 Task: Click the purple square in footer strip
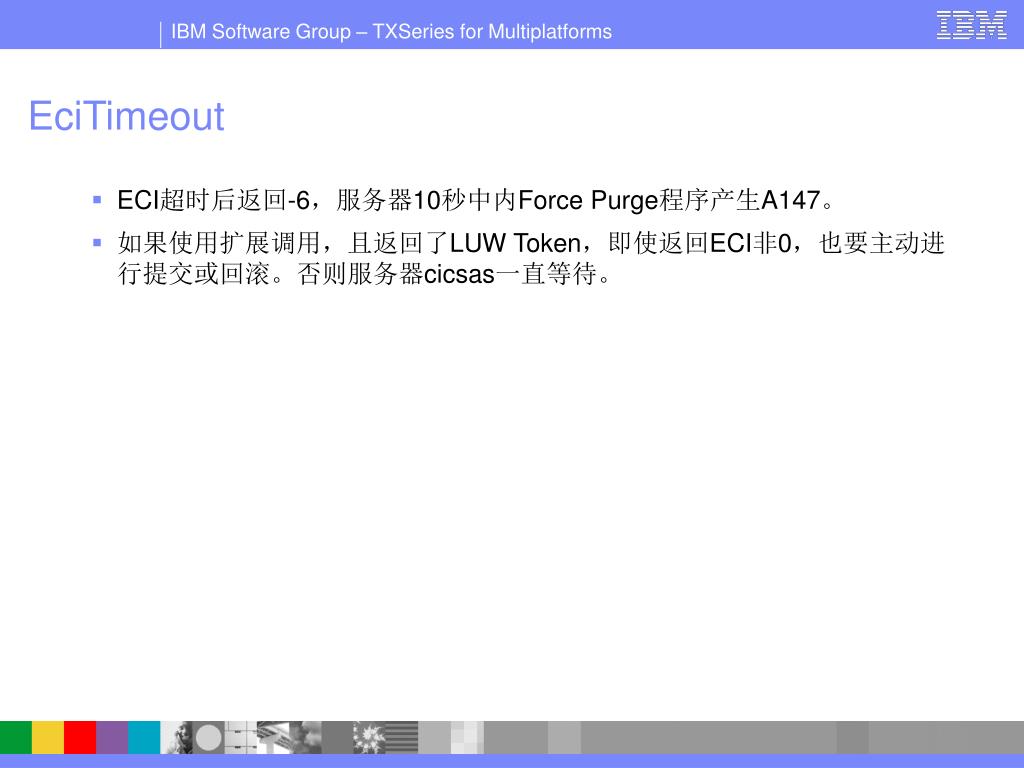point(112,737)
